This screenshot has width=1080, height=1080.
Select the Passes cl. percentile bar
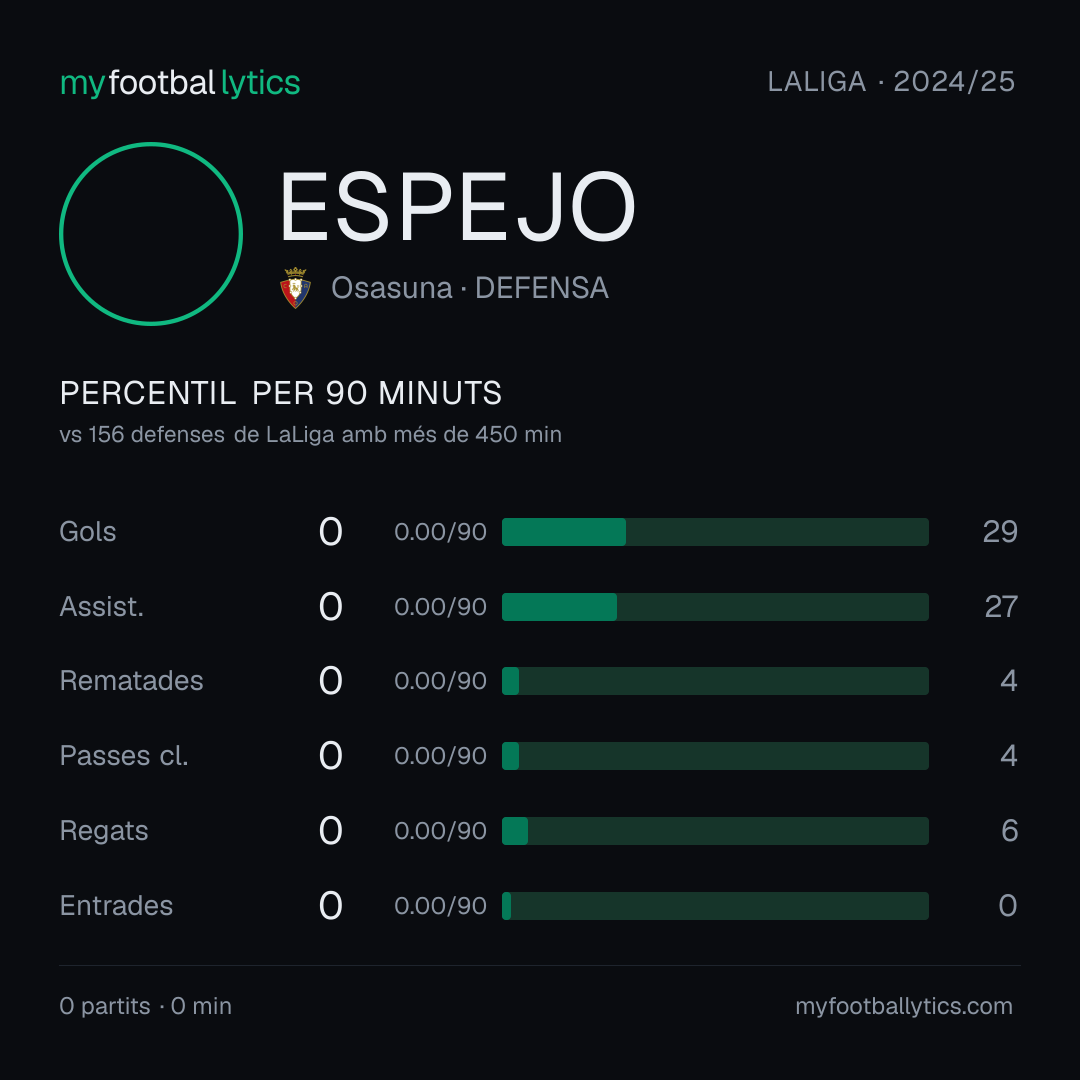point(715,756)
